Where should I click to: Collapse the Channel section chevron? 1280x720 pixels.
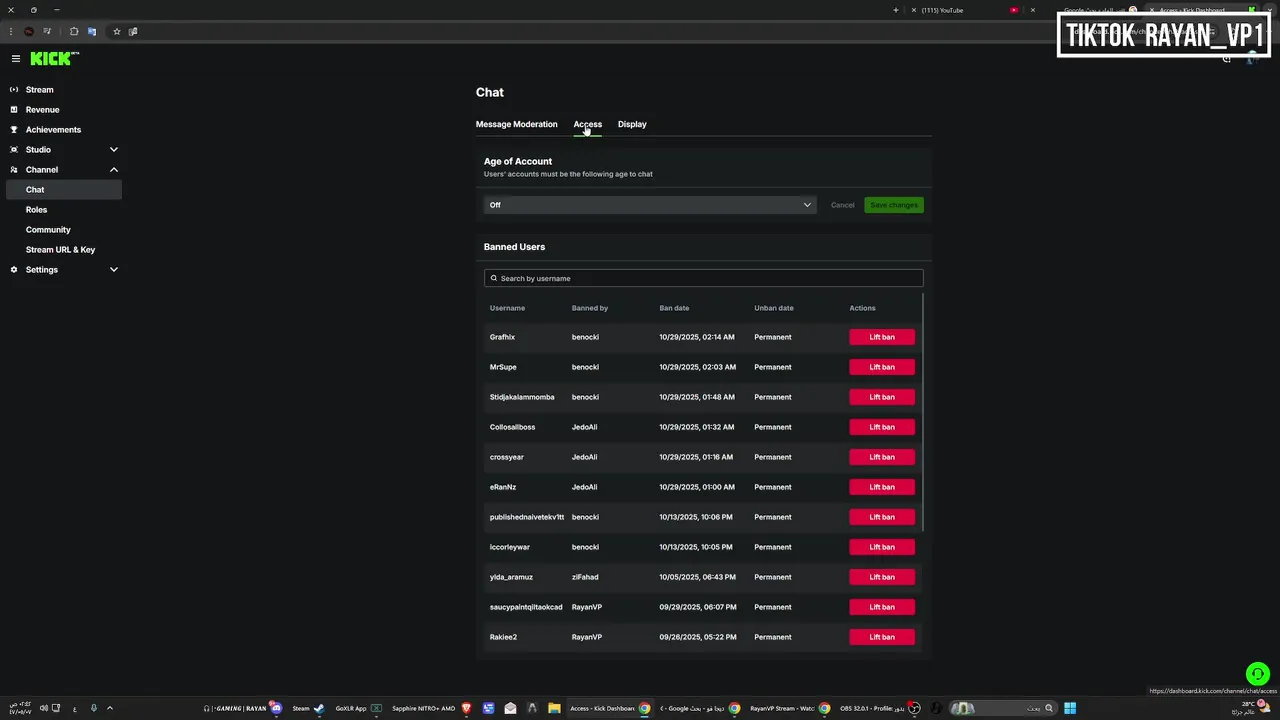113,170
